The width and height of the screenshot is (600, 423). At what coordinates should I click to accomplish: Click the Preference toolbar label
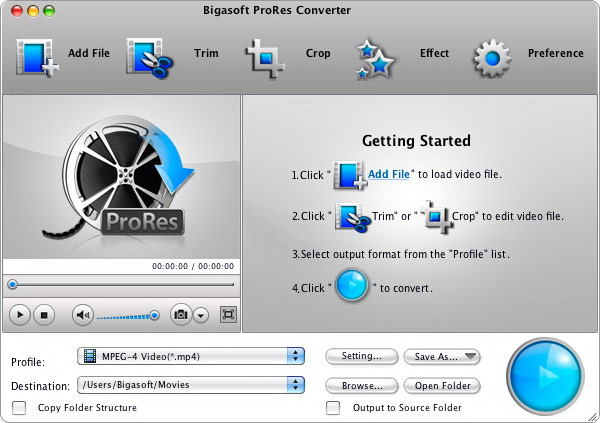556,53
